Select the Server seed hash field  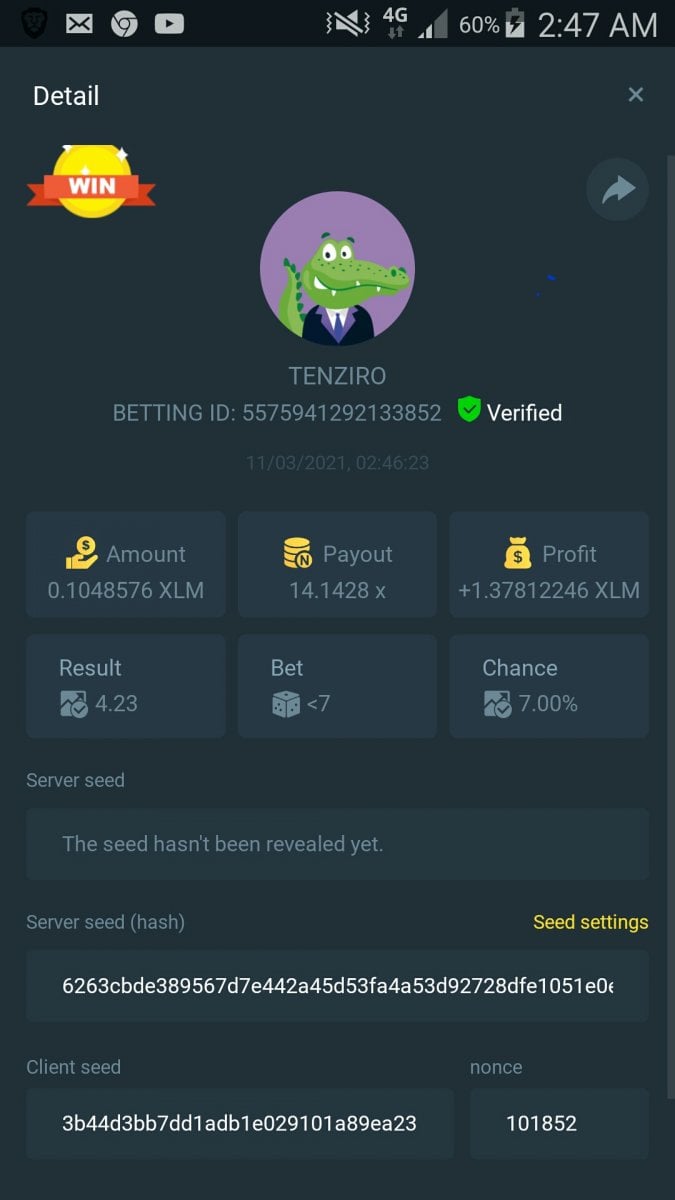click(x=337, y=986)
